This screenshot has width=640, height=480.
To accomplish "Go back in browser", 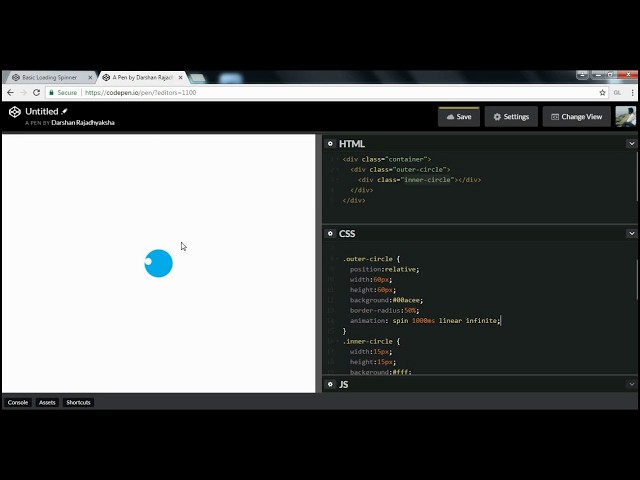I will [11, 93].
